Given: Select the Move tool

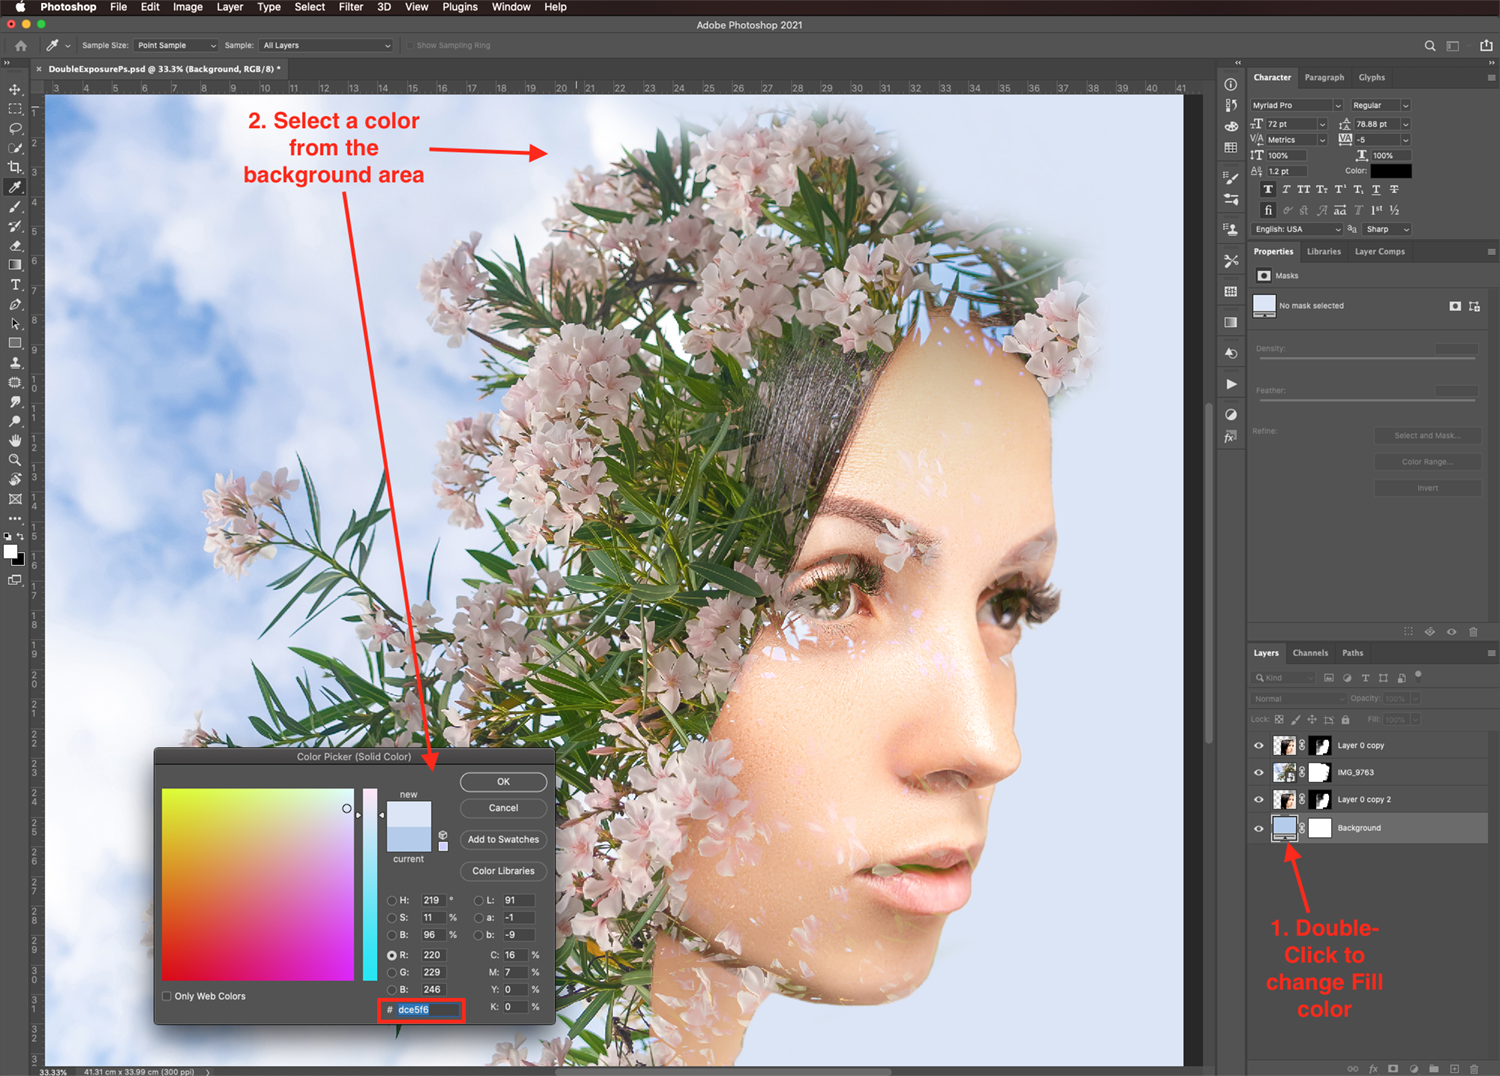Looking at the screenshot, I should (15, 90).
